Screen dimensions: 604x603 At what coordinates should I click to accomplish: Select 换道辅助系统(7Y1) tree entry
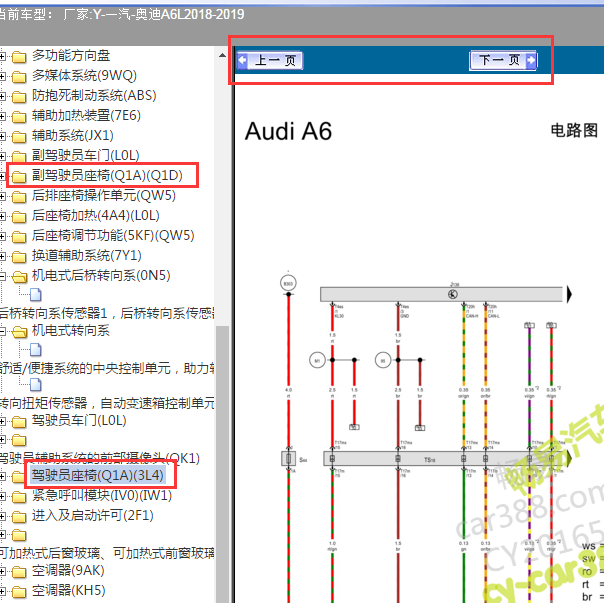tap(87, 255)
